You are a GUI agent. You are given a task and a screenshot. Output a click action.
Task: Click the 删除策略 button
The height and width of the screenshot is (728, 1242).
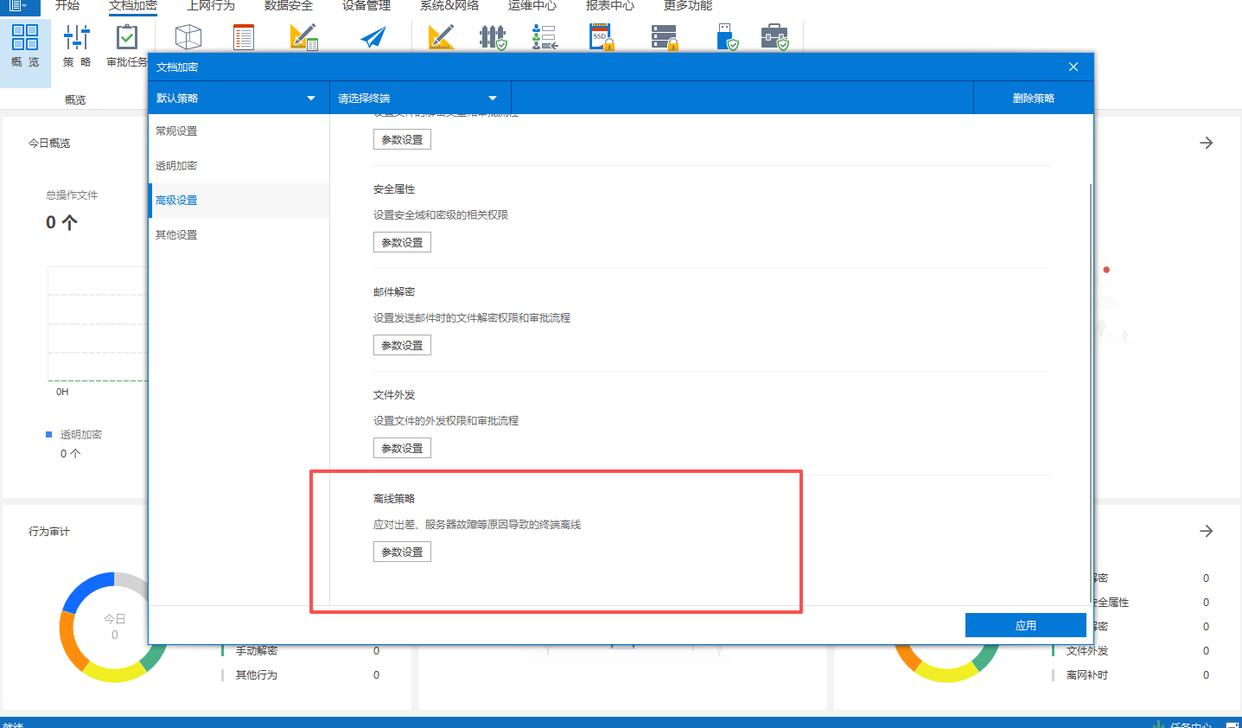[x=1033, y=98]
